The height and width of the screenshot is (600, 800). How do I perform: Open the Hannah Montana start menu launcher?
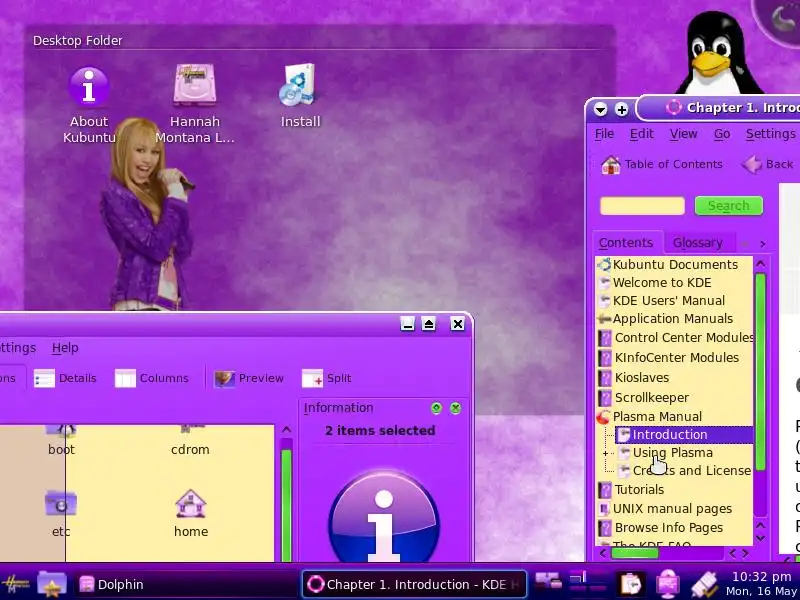point(15,584)
